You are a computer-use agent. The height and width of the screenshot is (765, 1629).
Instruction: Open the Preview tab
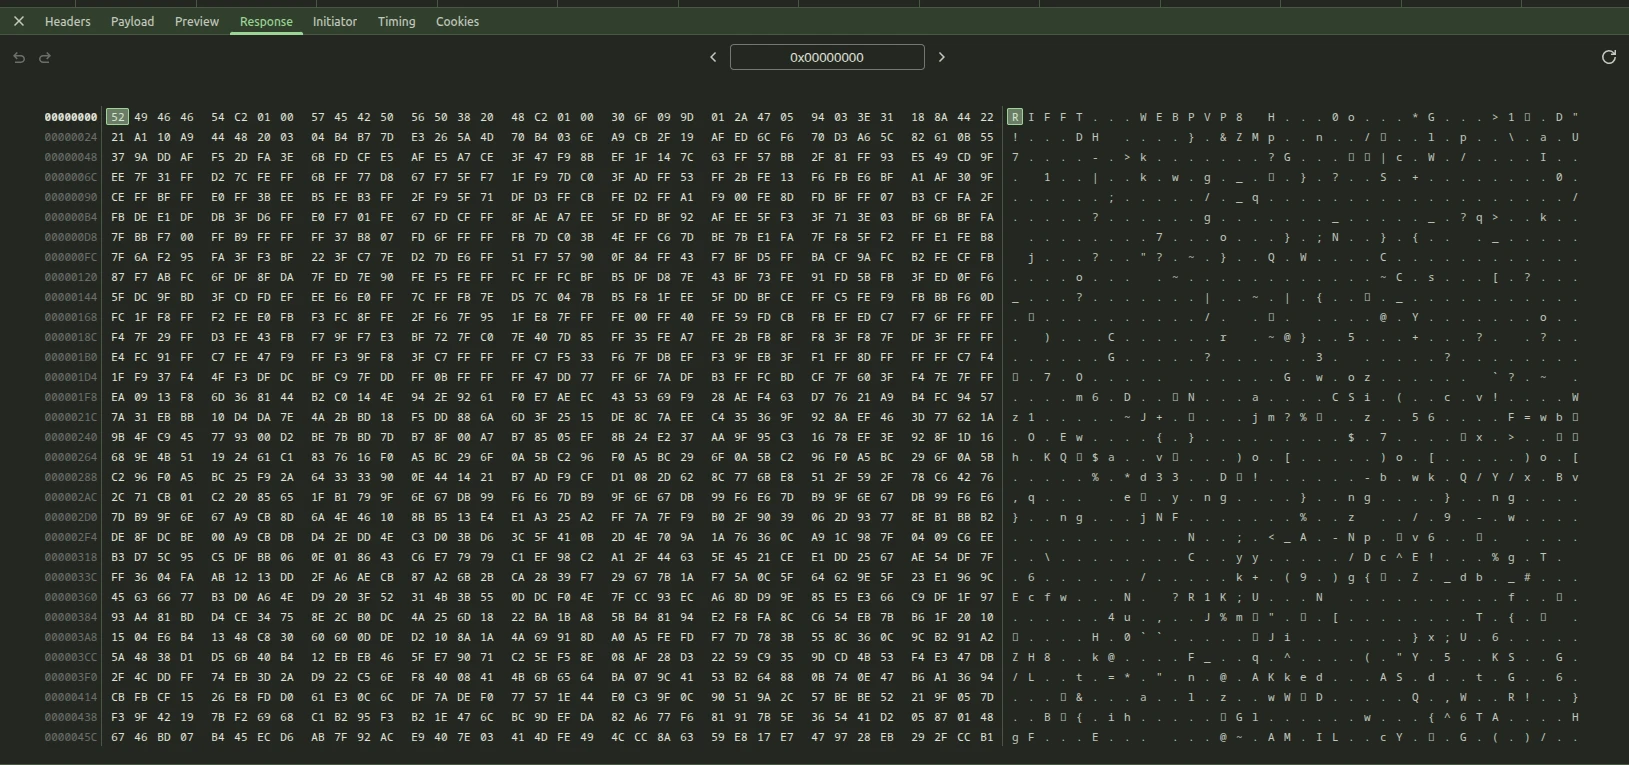[x=197, y=21]
